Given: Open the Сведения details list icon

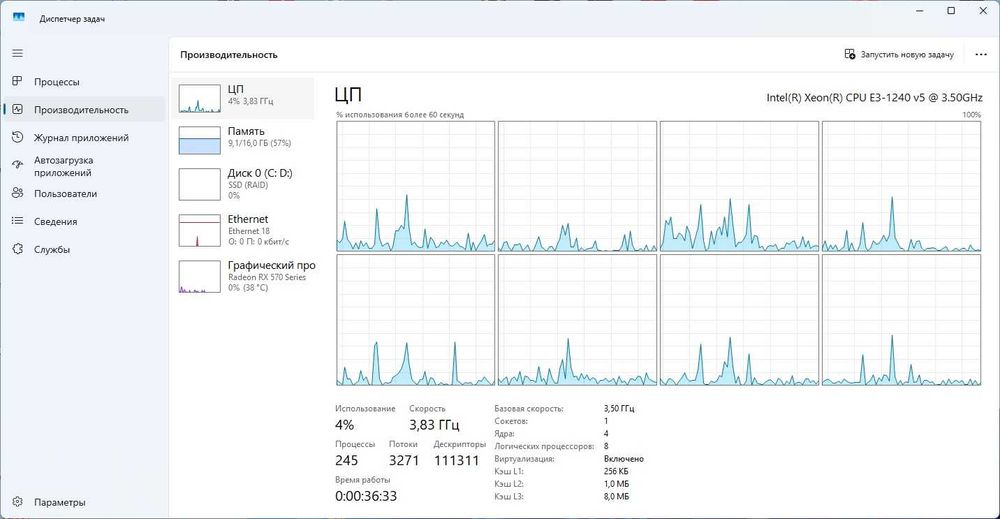Looking at the screenshot, I should coord(17,221).
